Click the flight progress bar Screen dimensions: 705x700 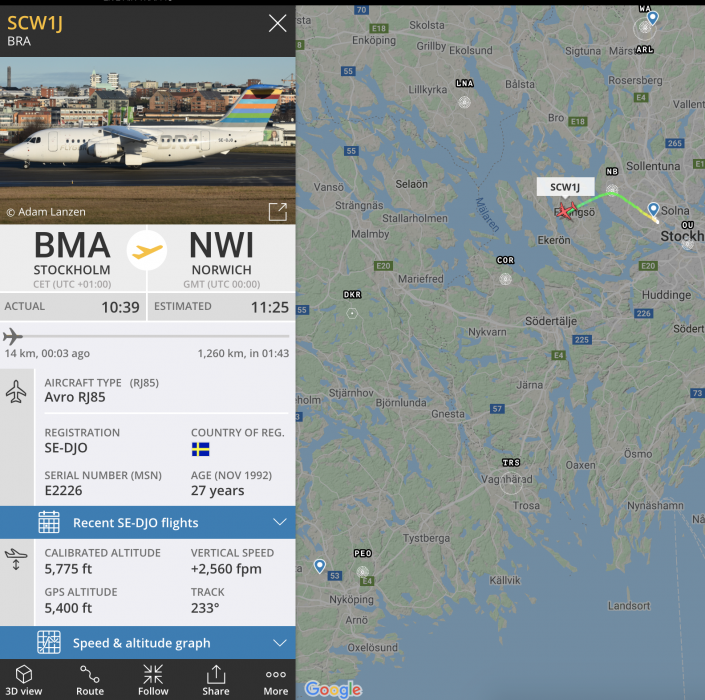pos(148,336)
